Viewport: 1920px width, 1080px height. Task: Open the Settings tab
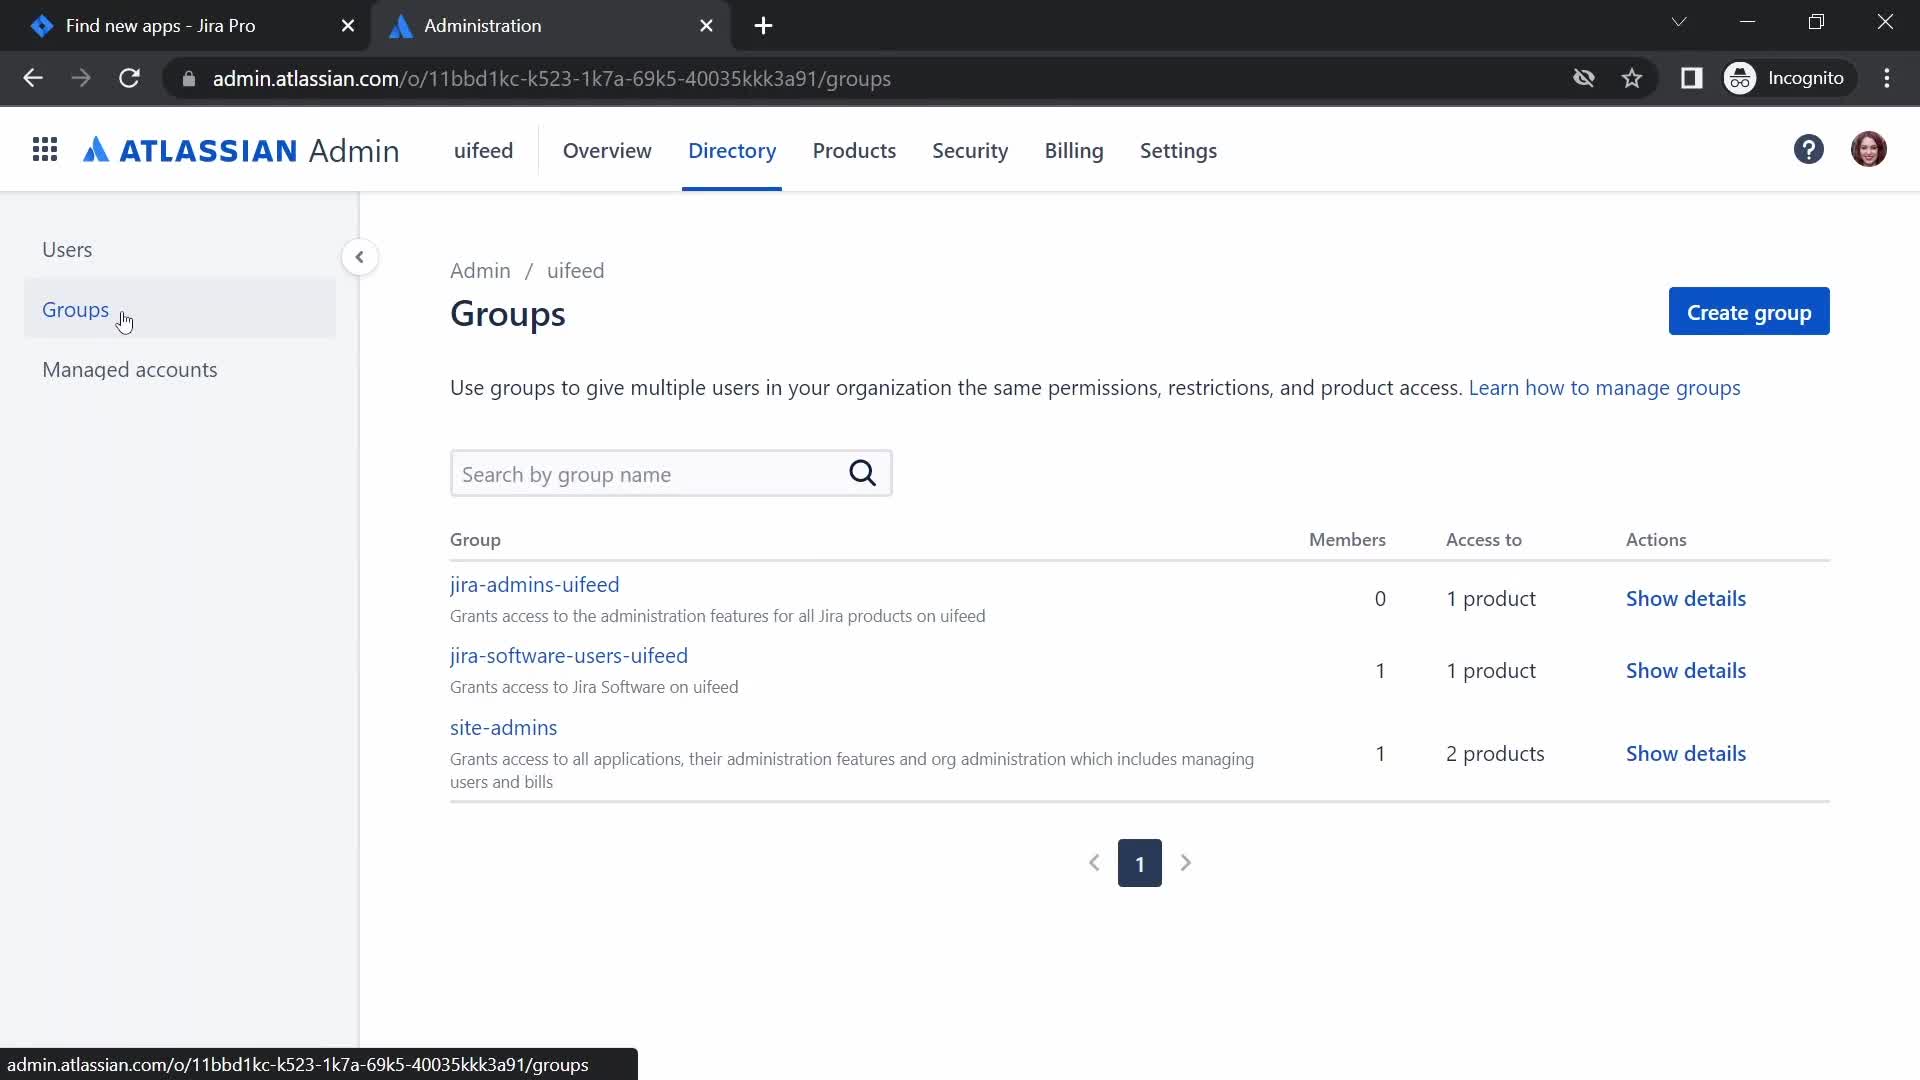point(1178,150)
